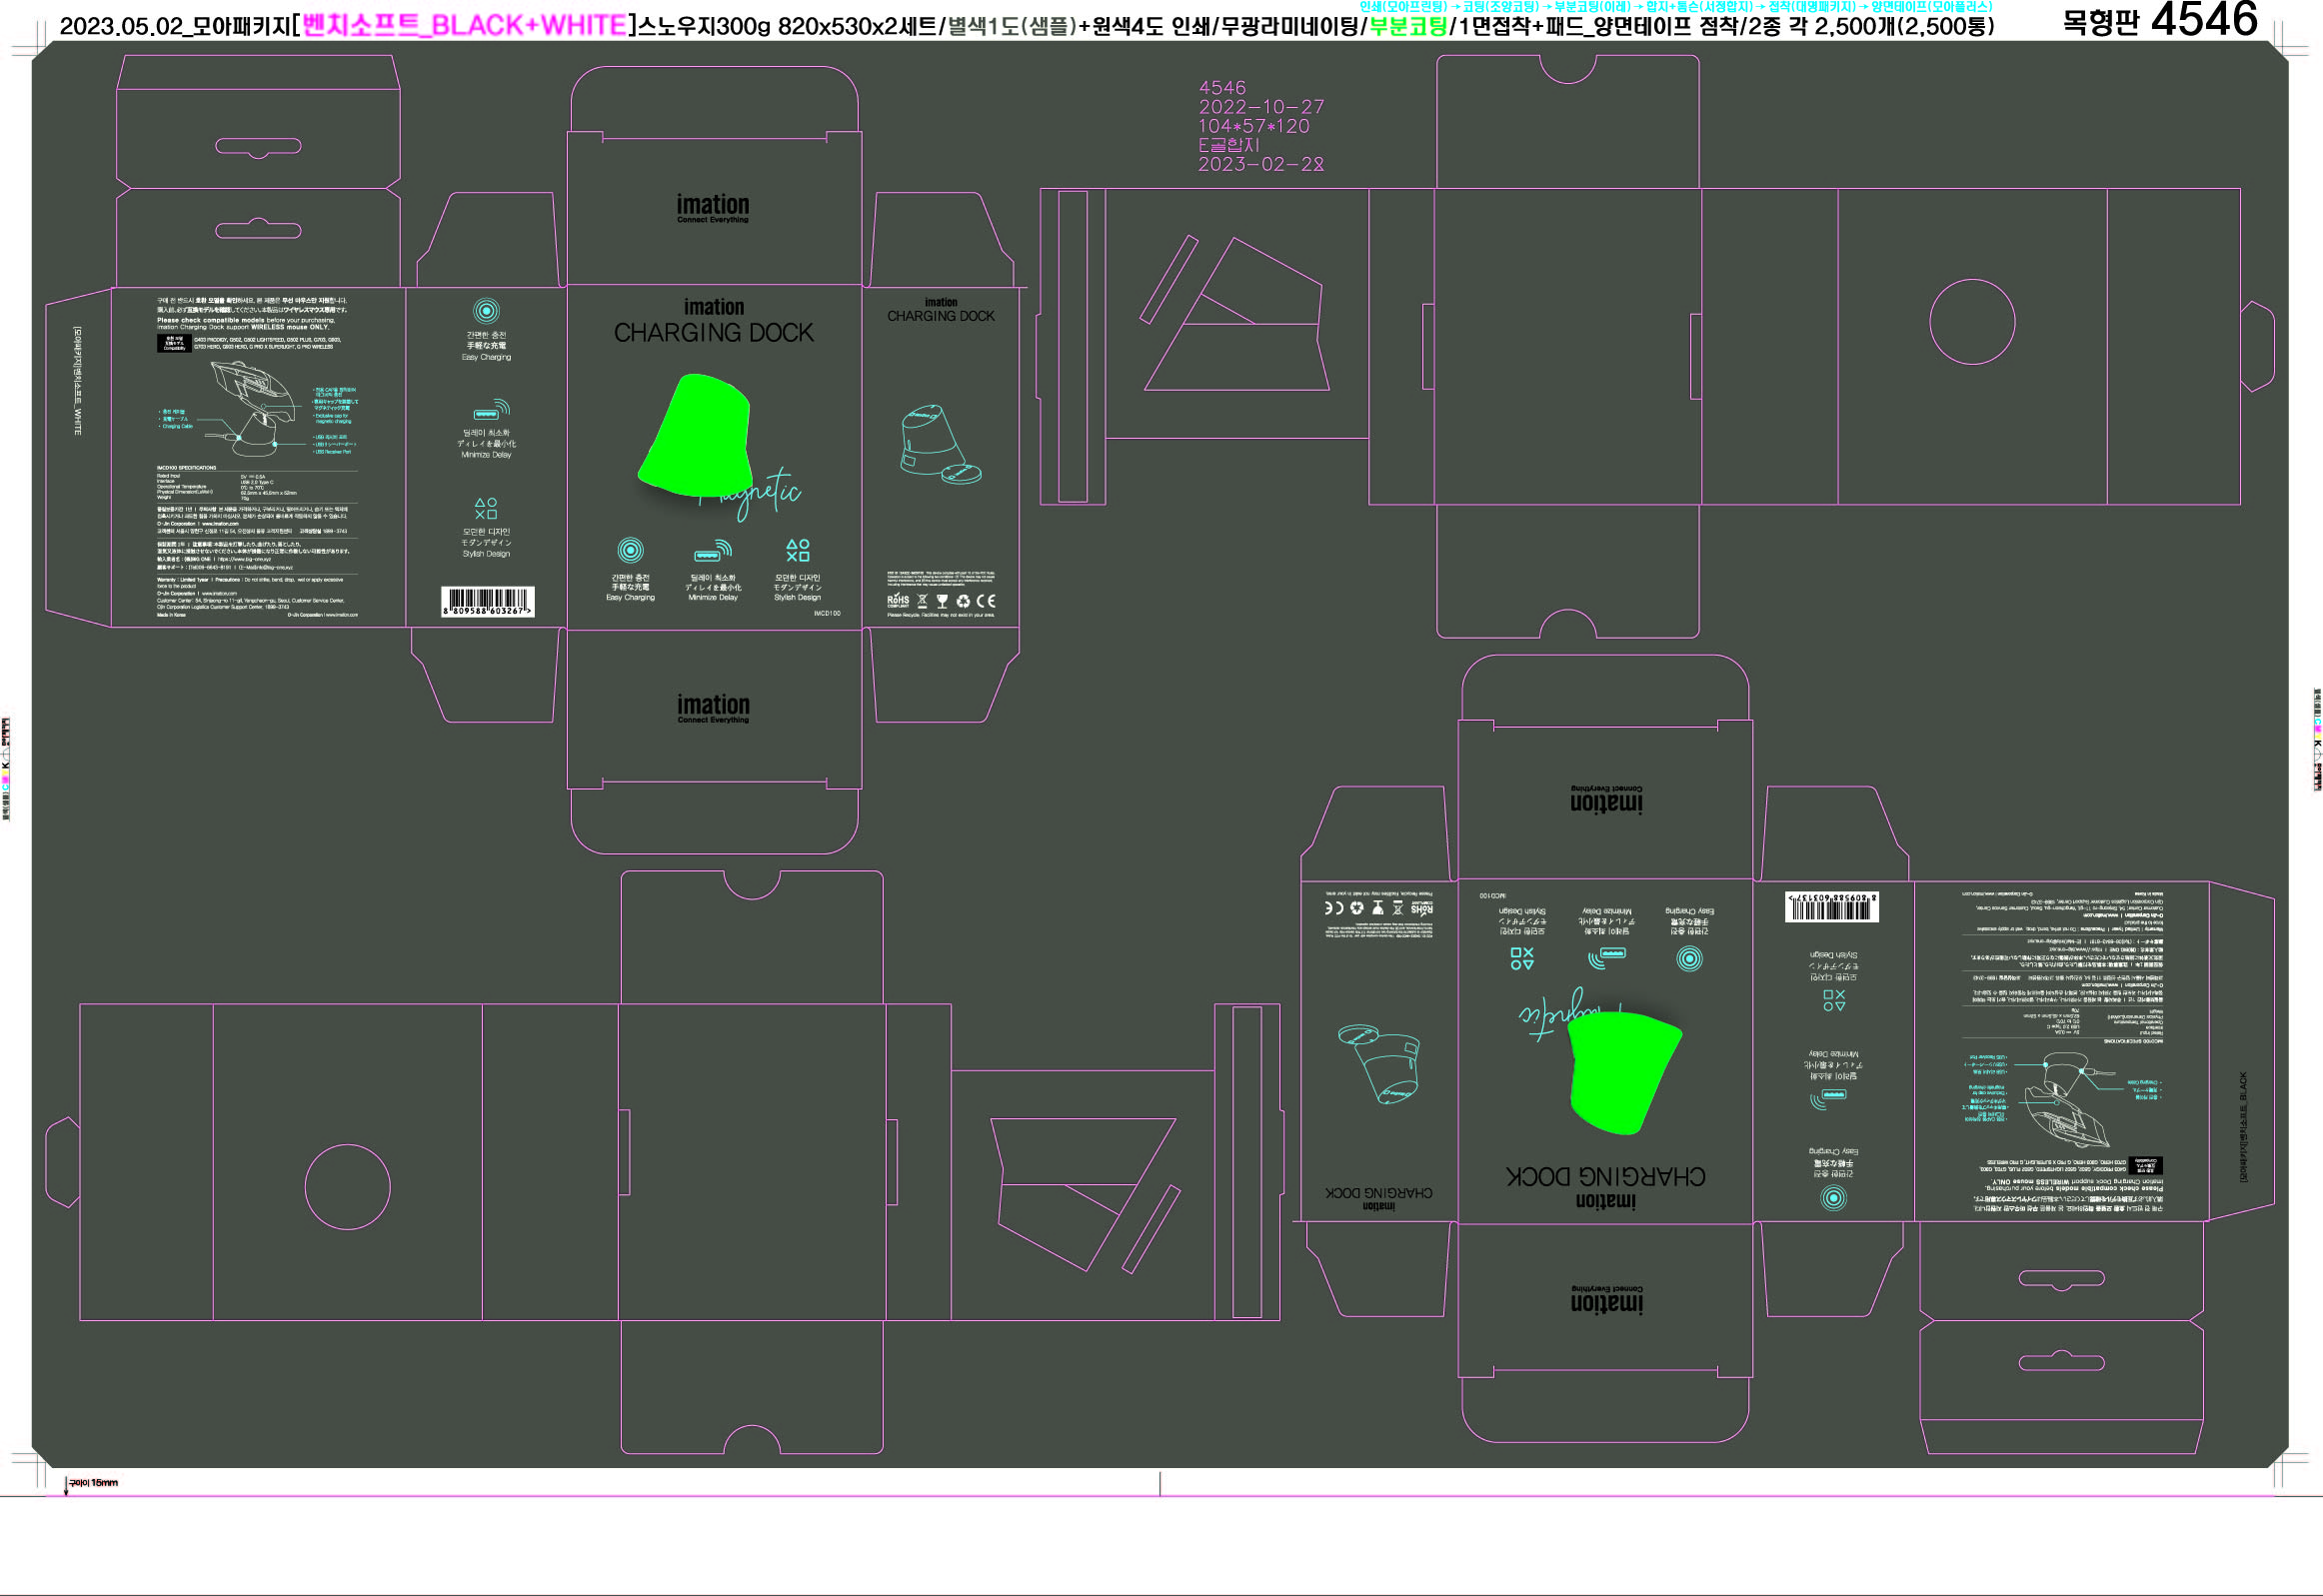Click the large circle cutout in upper right insert
The width and height of the screenshot is (2323, 1596).
(x=1971, y=322)
